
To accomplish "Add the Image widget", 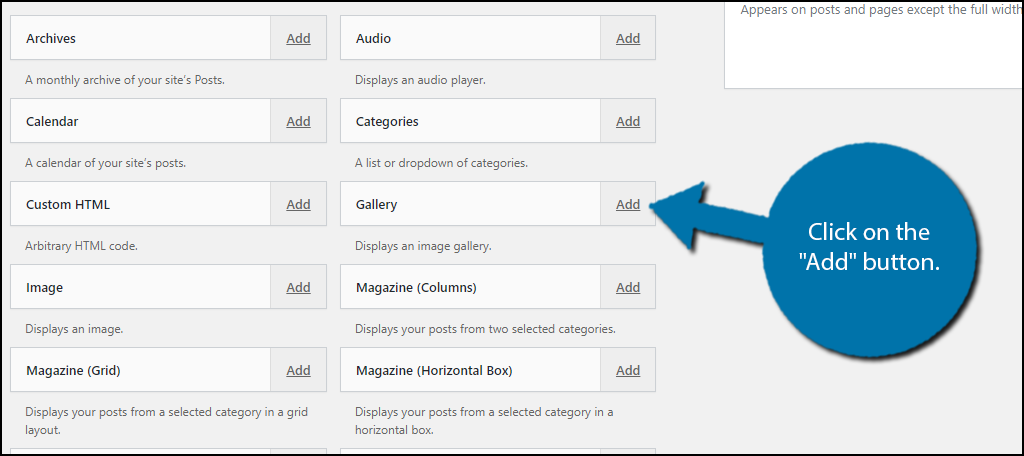I will (x=298, y=287).
